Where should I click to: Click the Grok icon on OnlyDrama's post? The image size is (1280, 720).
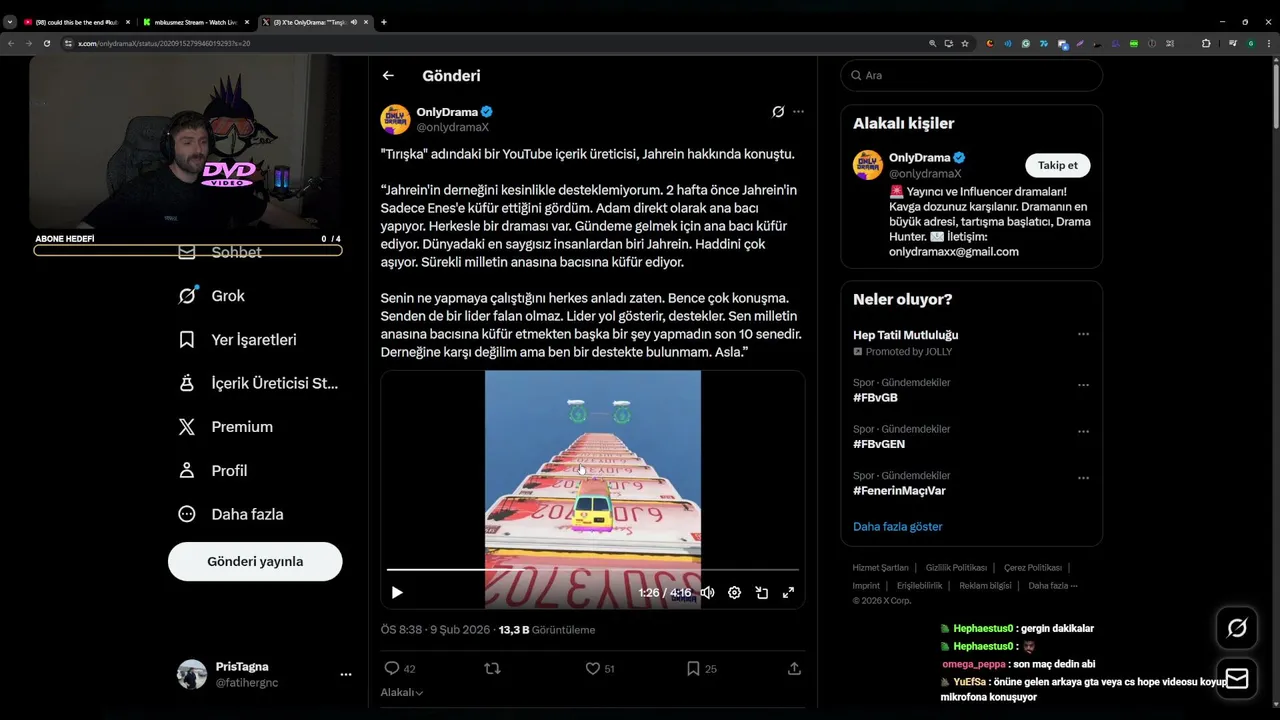click(778, 112)
